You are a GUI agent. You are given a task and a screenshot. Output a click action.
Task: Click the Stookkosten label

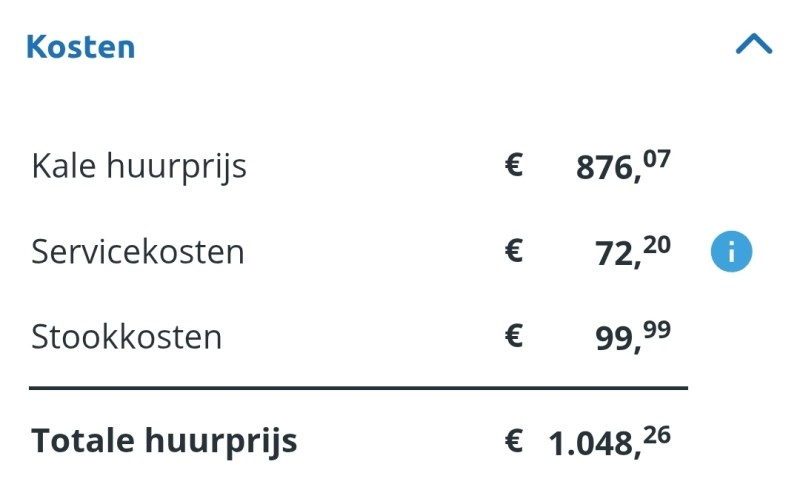tap(127, 337)
